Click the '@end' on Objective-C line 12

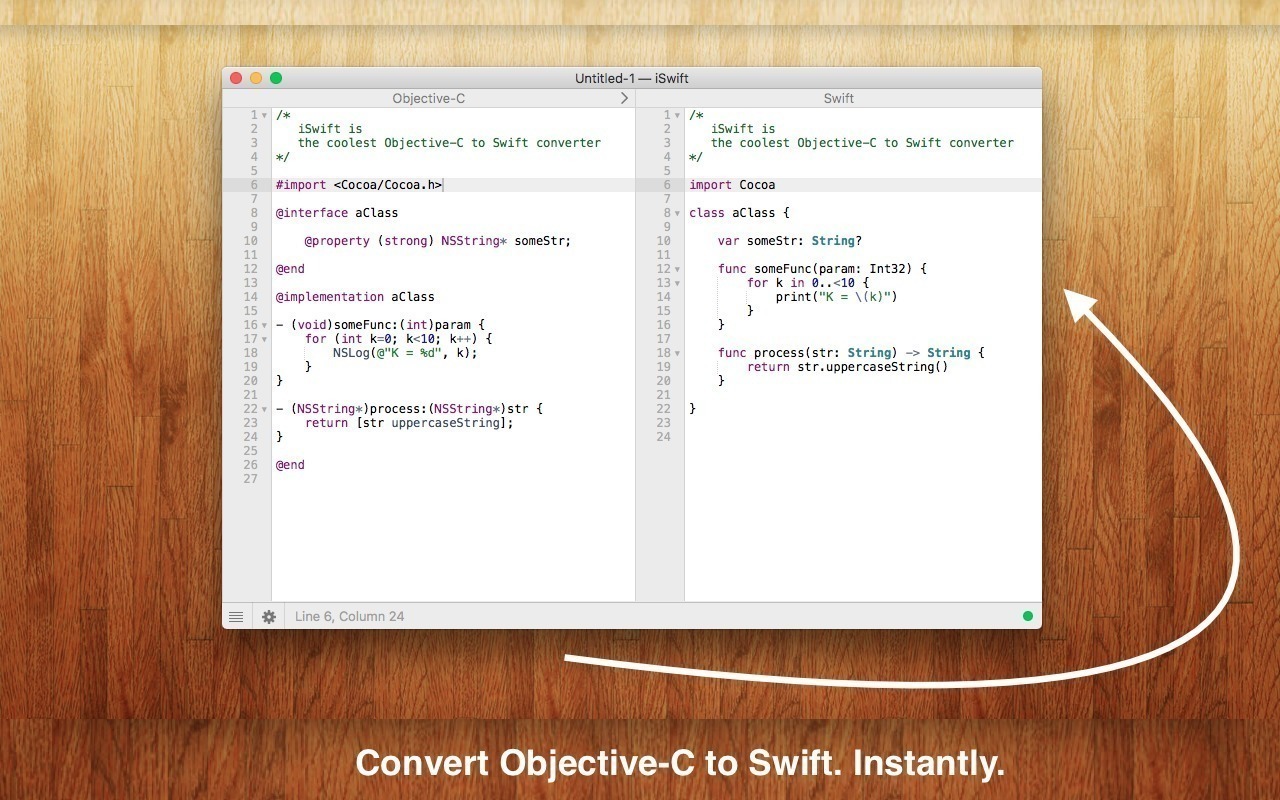click(x=290, y=269)
